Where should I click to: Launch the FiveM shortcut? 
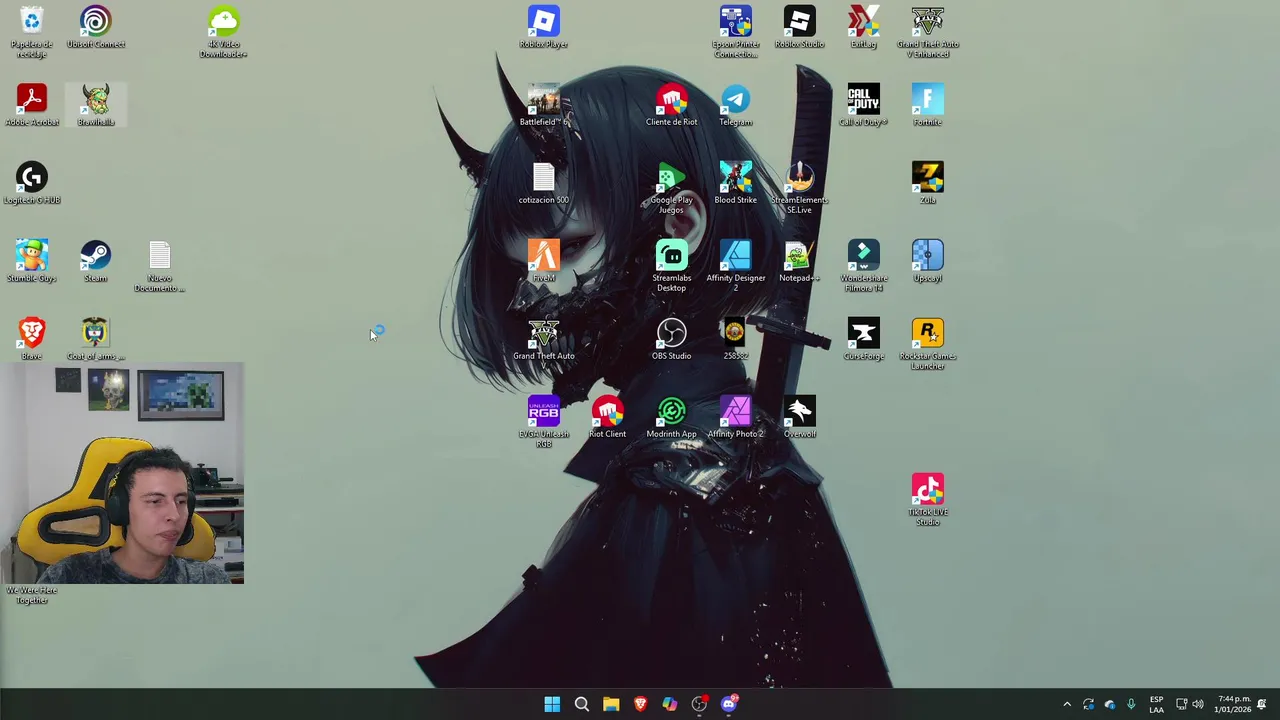point(544,262)
